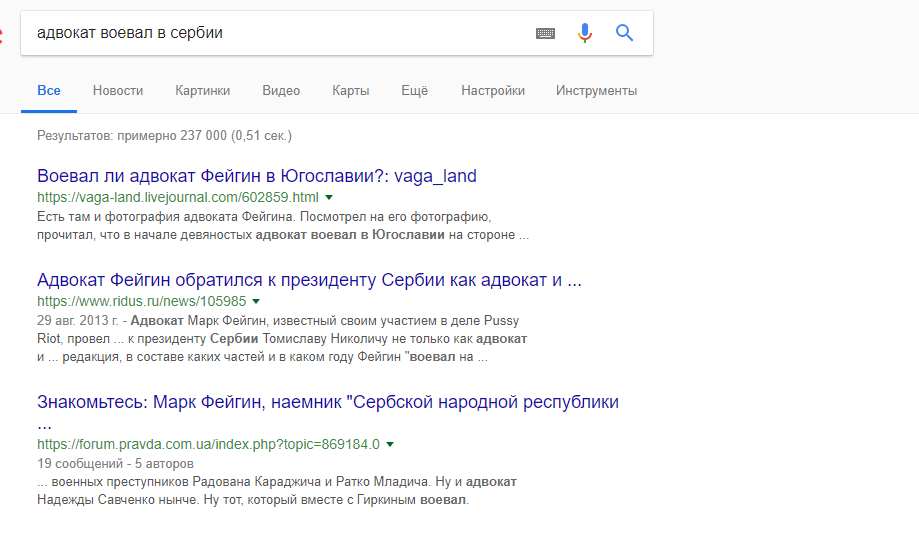Viewport: 919px width, 535px height.
Task: Select the Все results tab
Action: (x=49, y=91)
